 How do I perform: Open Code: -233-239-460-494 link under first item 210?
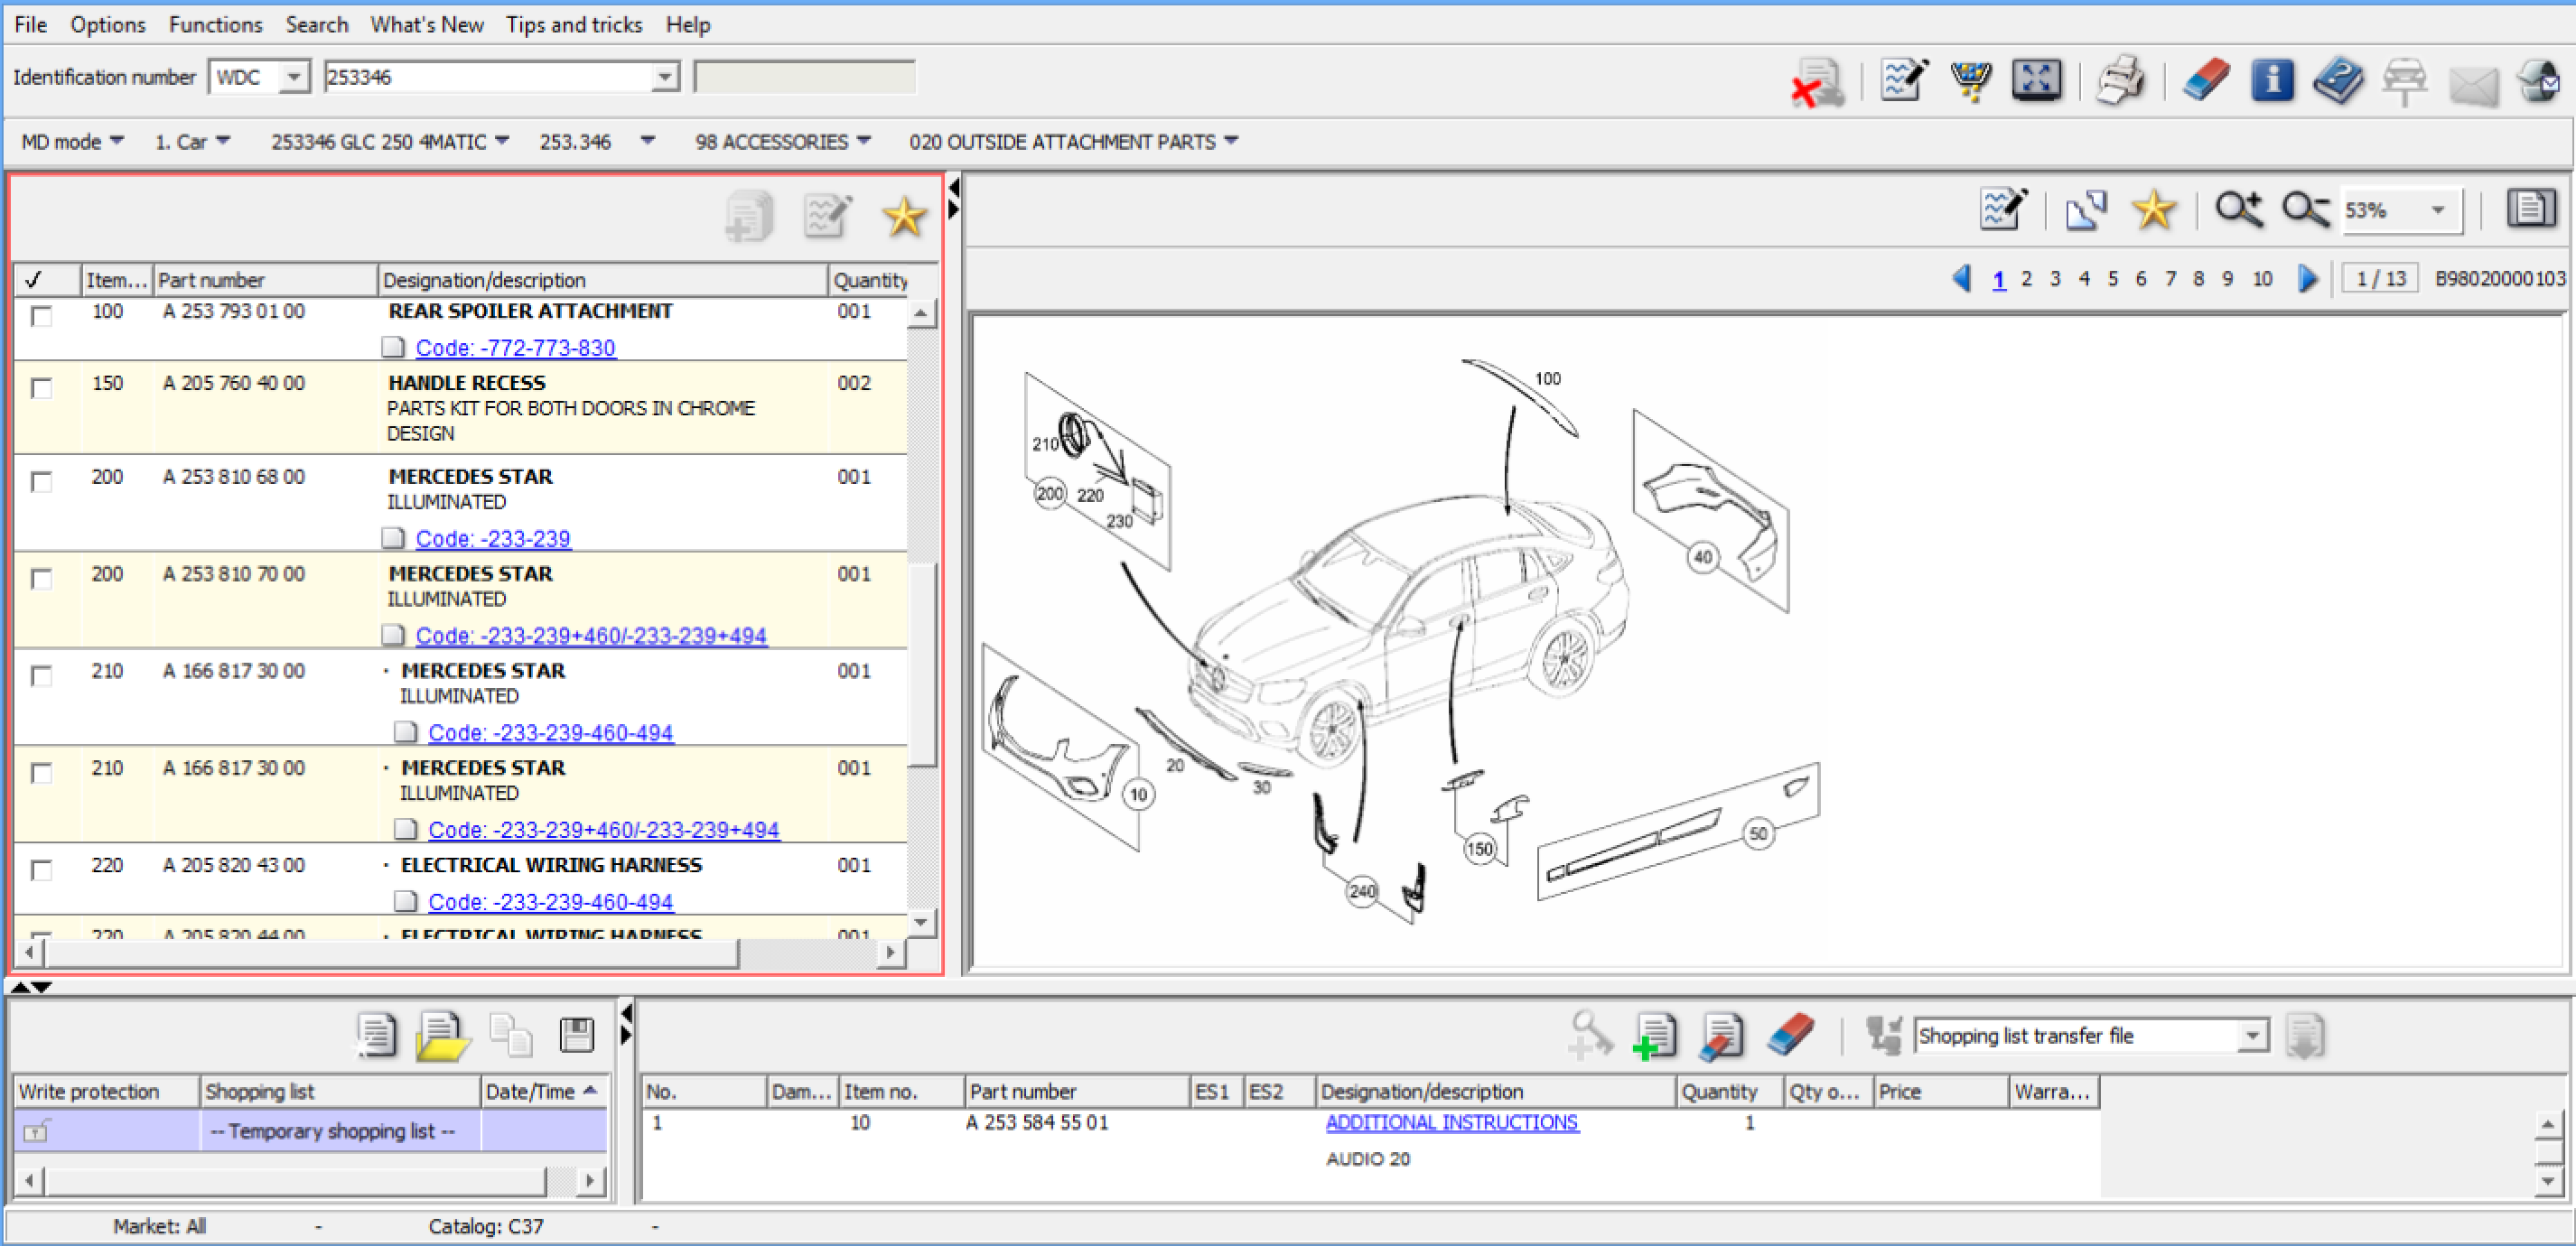pos(550,733)
